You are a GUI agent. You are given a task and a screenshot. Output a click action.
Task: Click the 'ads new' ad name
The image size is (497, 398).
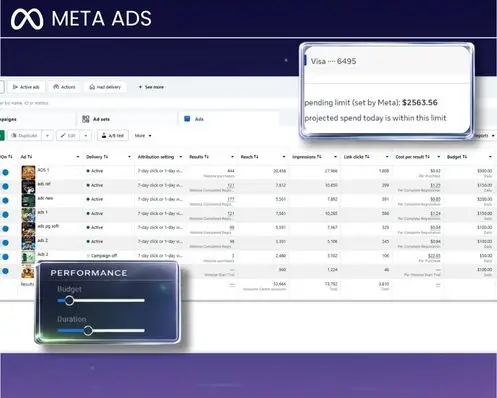(x=45, y=198)
